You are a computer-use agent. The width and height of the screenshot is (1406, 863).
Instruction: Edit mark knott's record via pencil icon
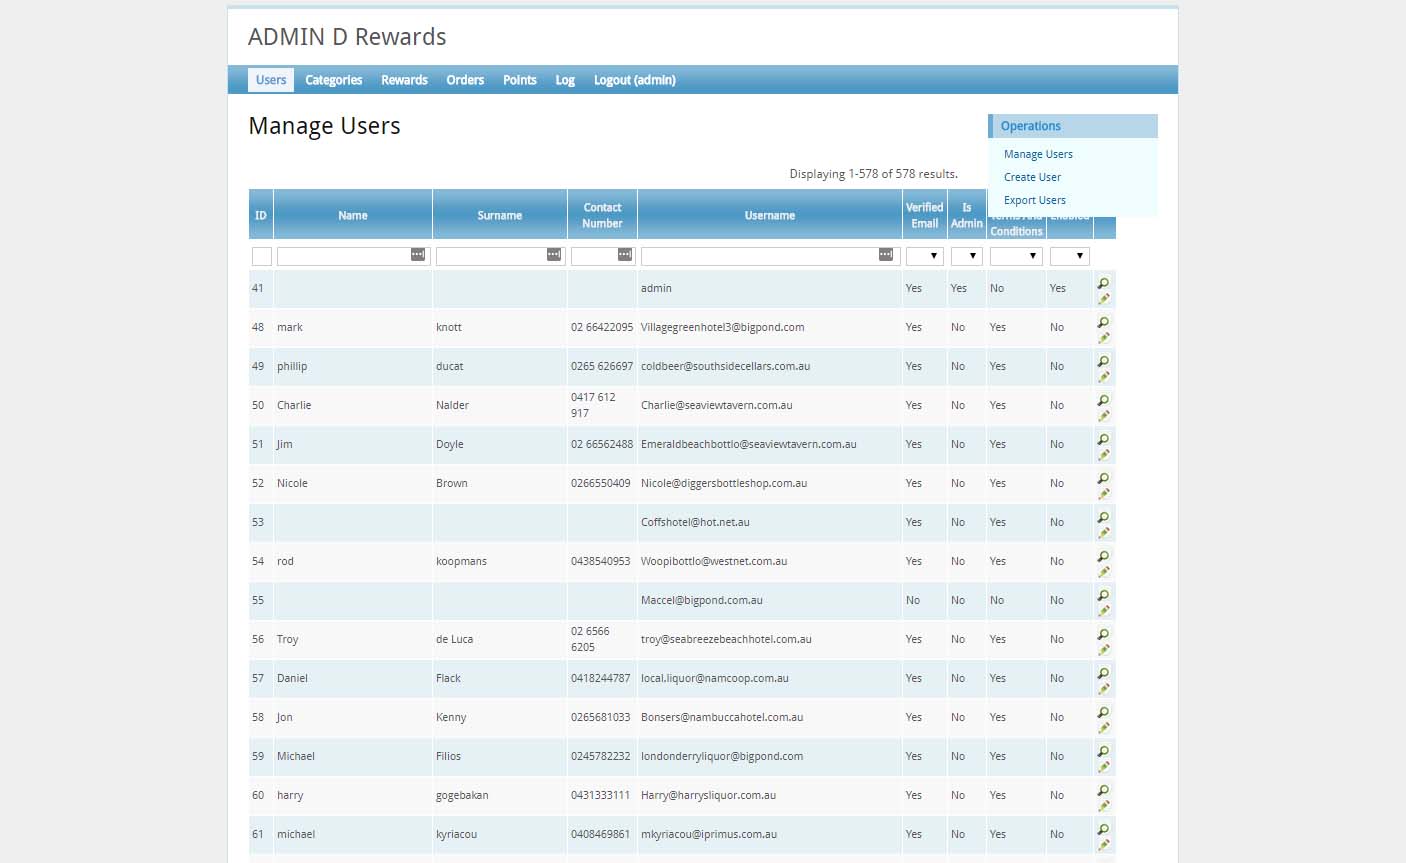[1104, 336]
